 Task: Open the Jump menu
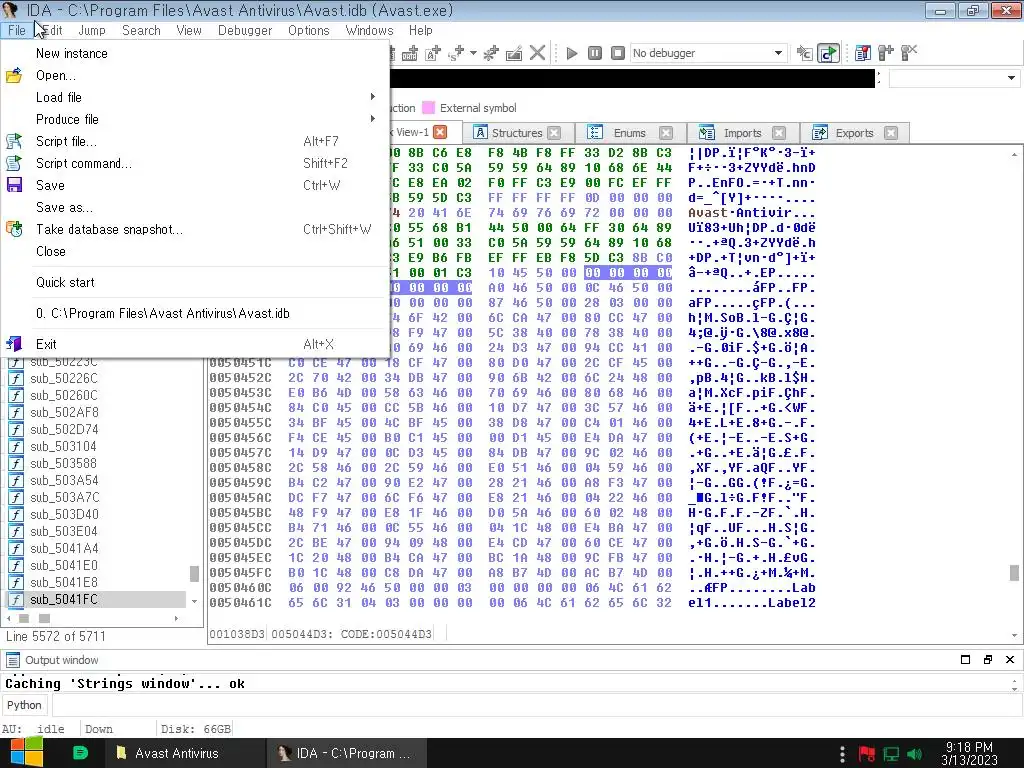coord(91,31)
